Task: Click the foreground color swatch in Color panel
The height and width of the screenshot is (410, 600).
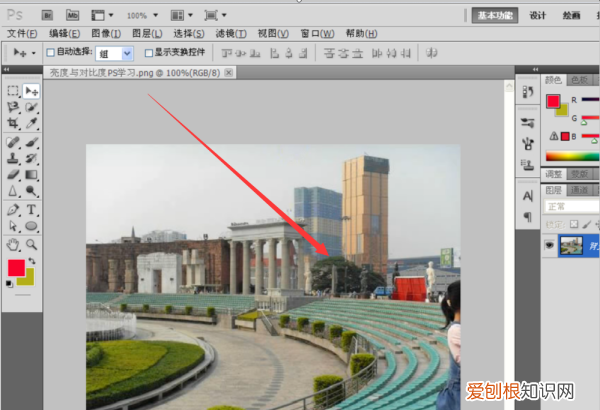Action: tap(551, 100)
